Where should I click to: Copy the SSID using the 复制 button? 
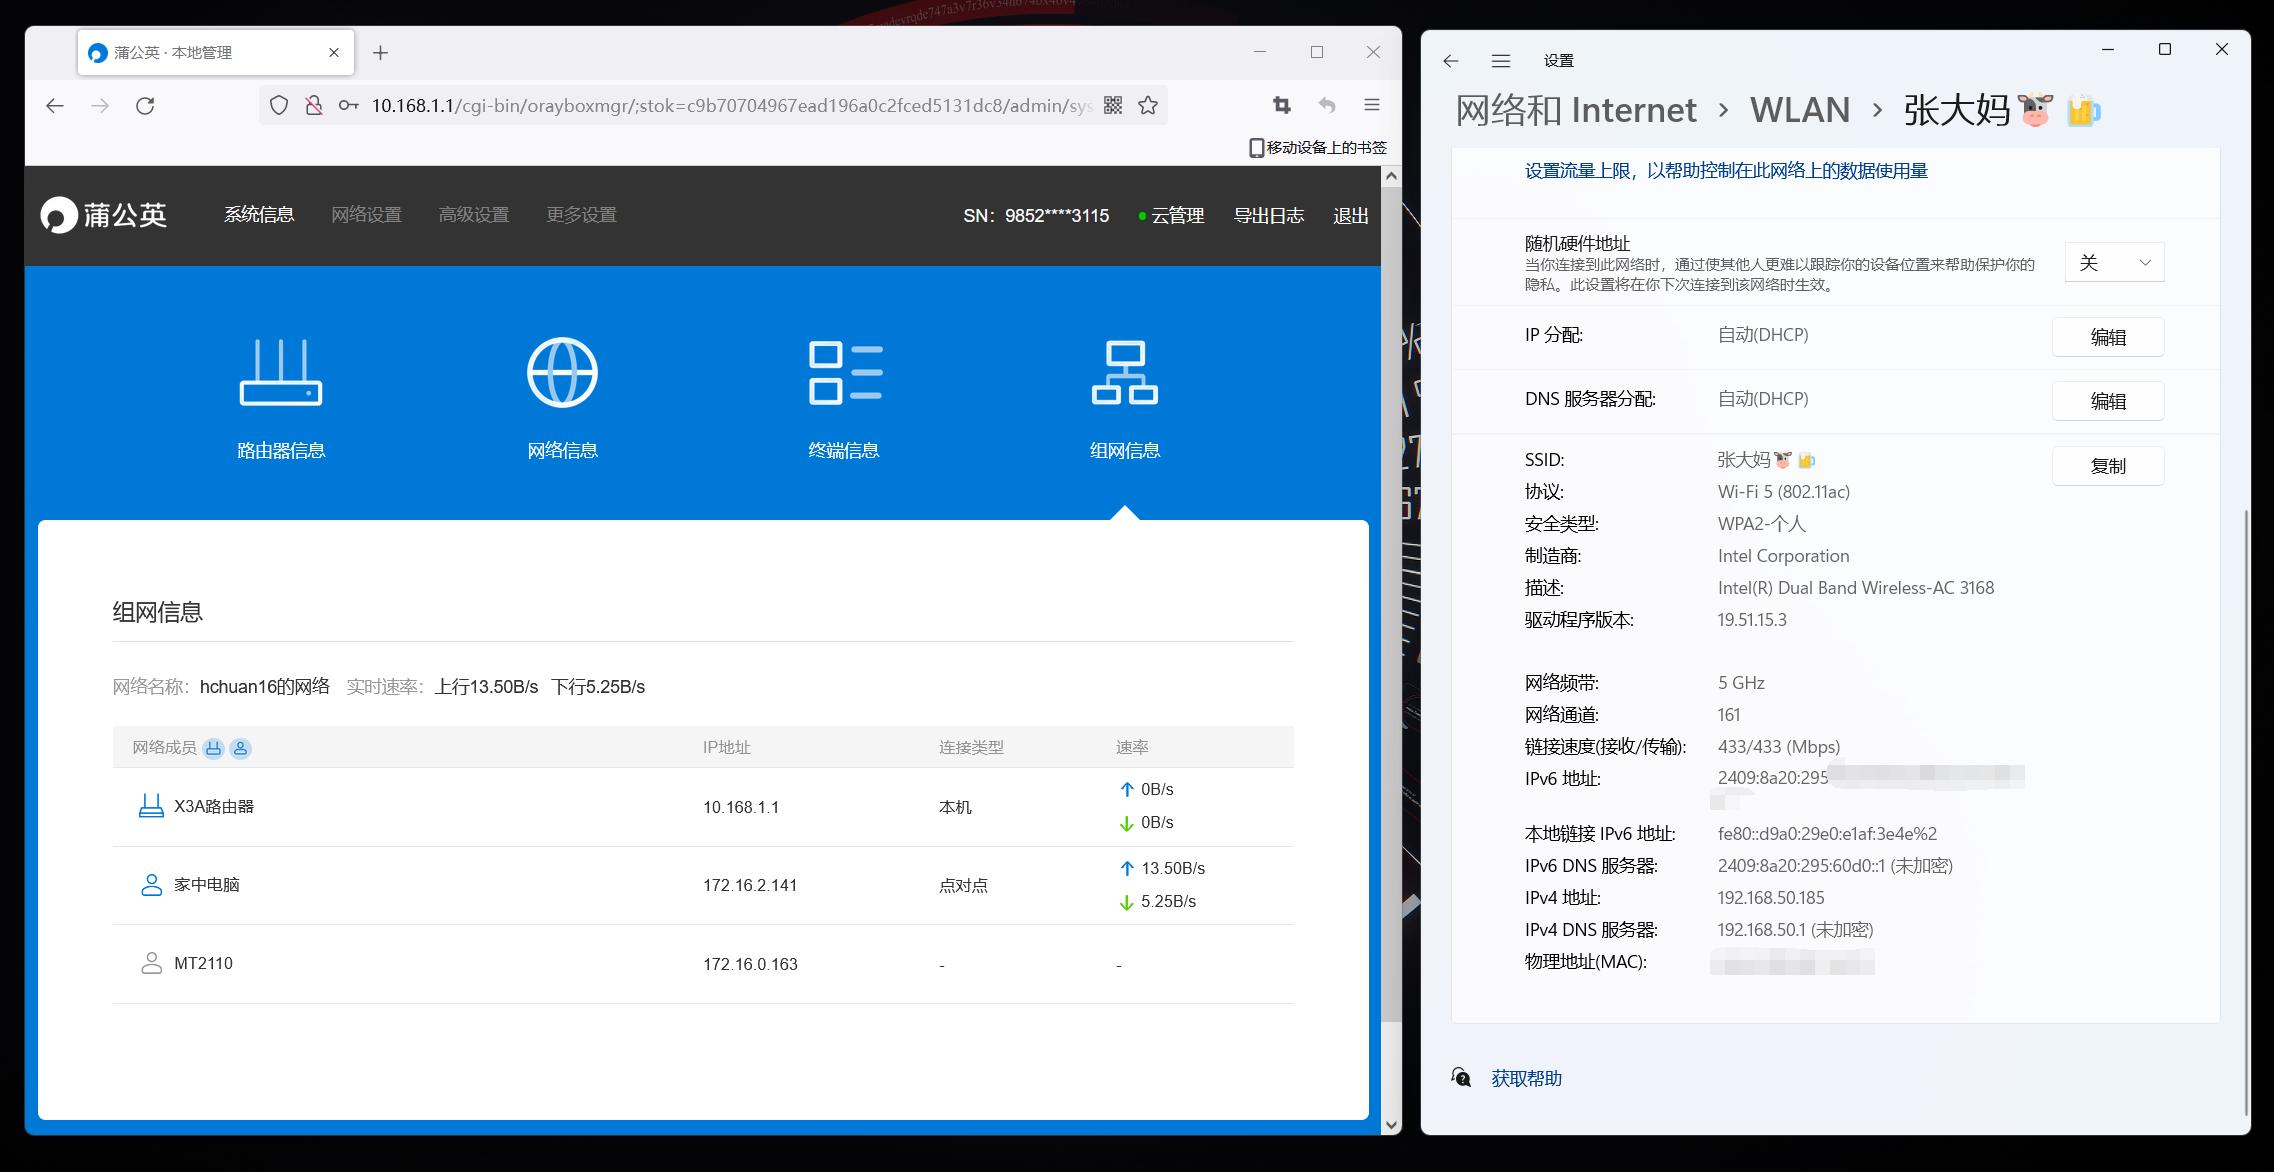click(2108, 465)
